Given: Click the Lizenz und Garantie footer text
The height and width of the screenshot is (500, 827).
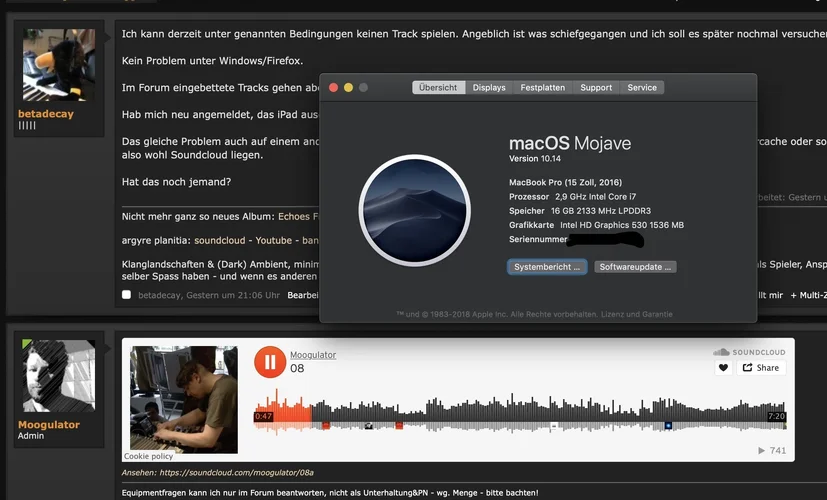Looking at the screenshot, I should pyautogui.click(x=637, y=314).
